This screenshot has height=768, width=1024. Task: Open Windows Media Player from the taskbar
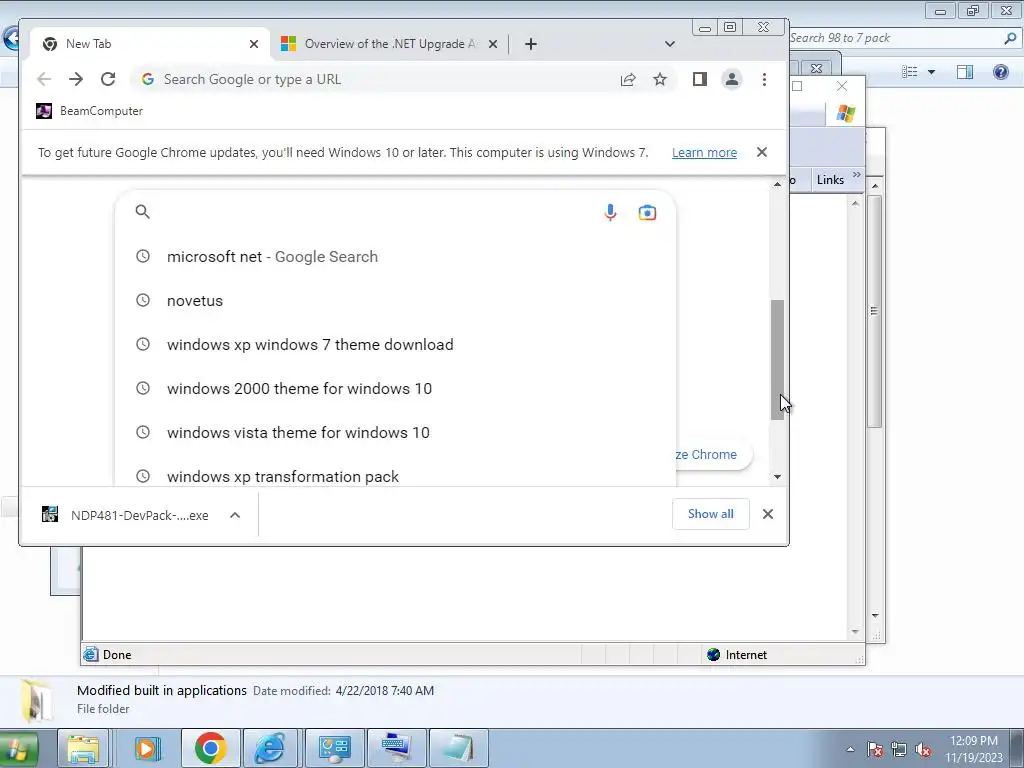click(148, 748)
